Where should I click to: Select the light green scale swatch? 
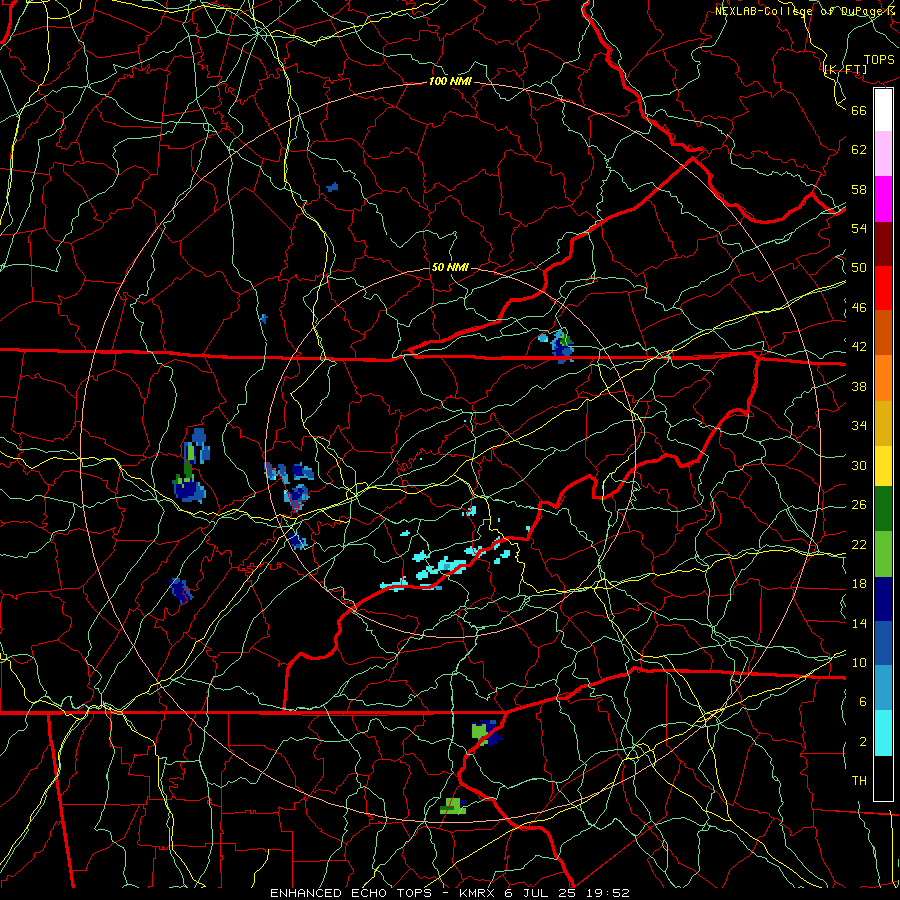coord(883,554)
